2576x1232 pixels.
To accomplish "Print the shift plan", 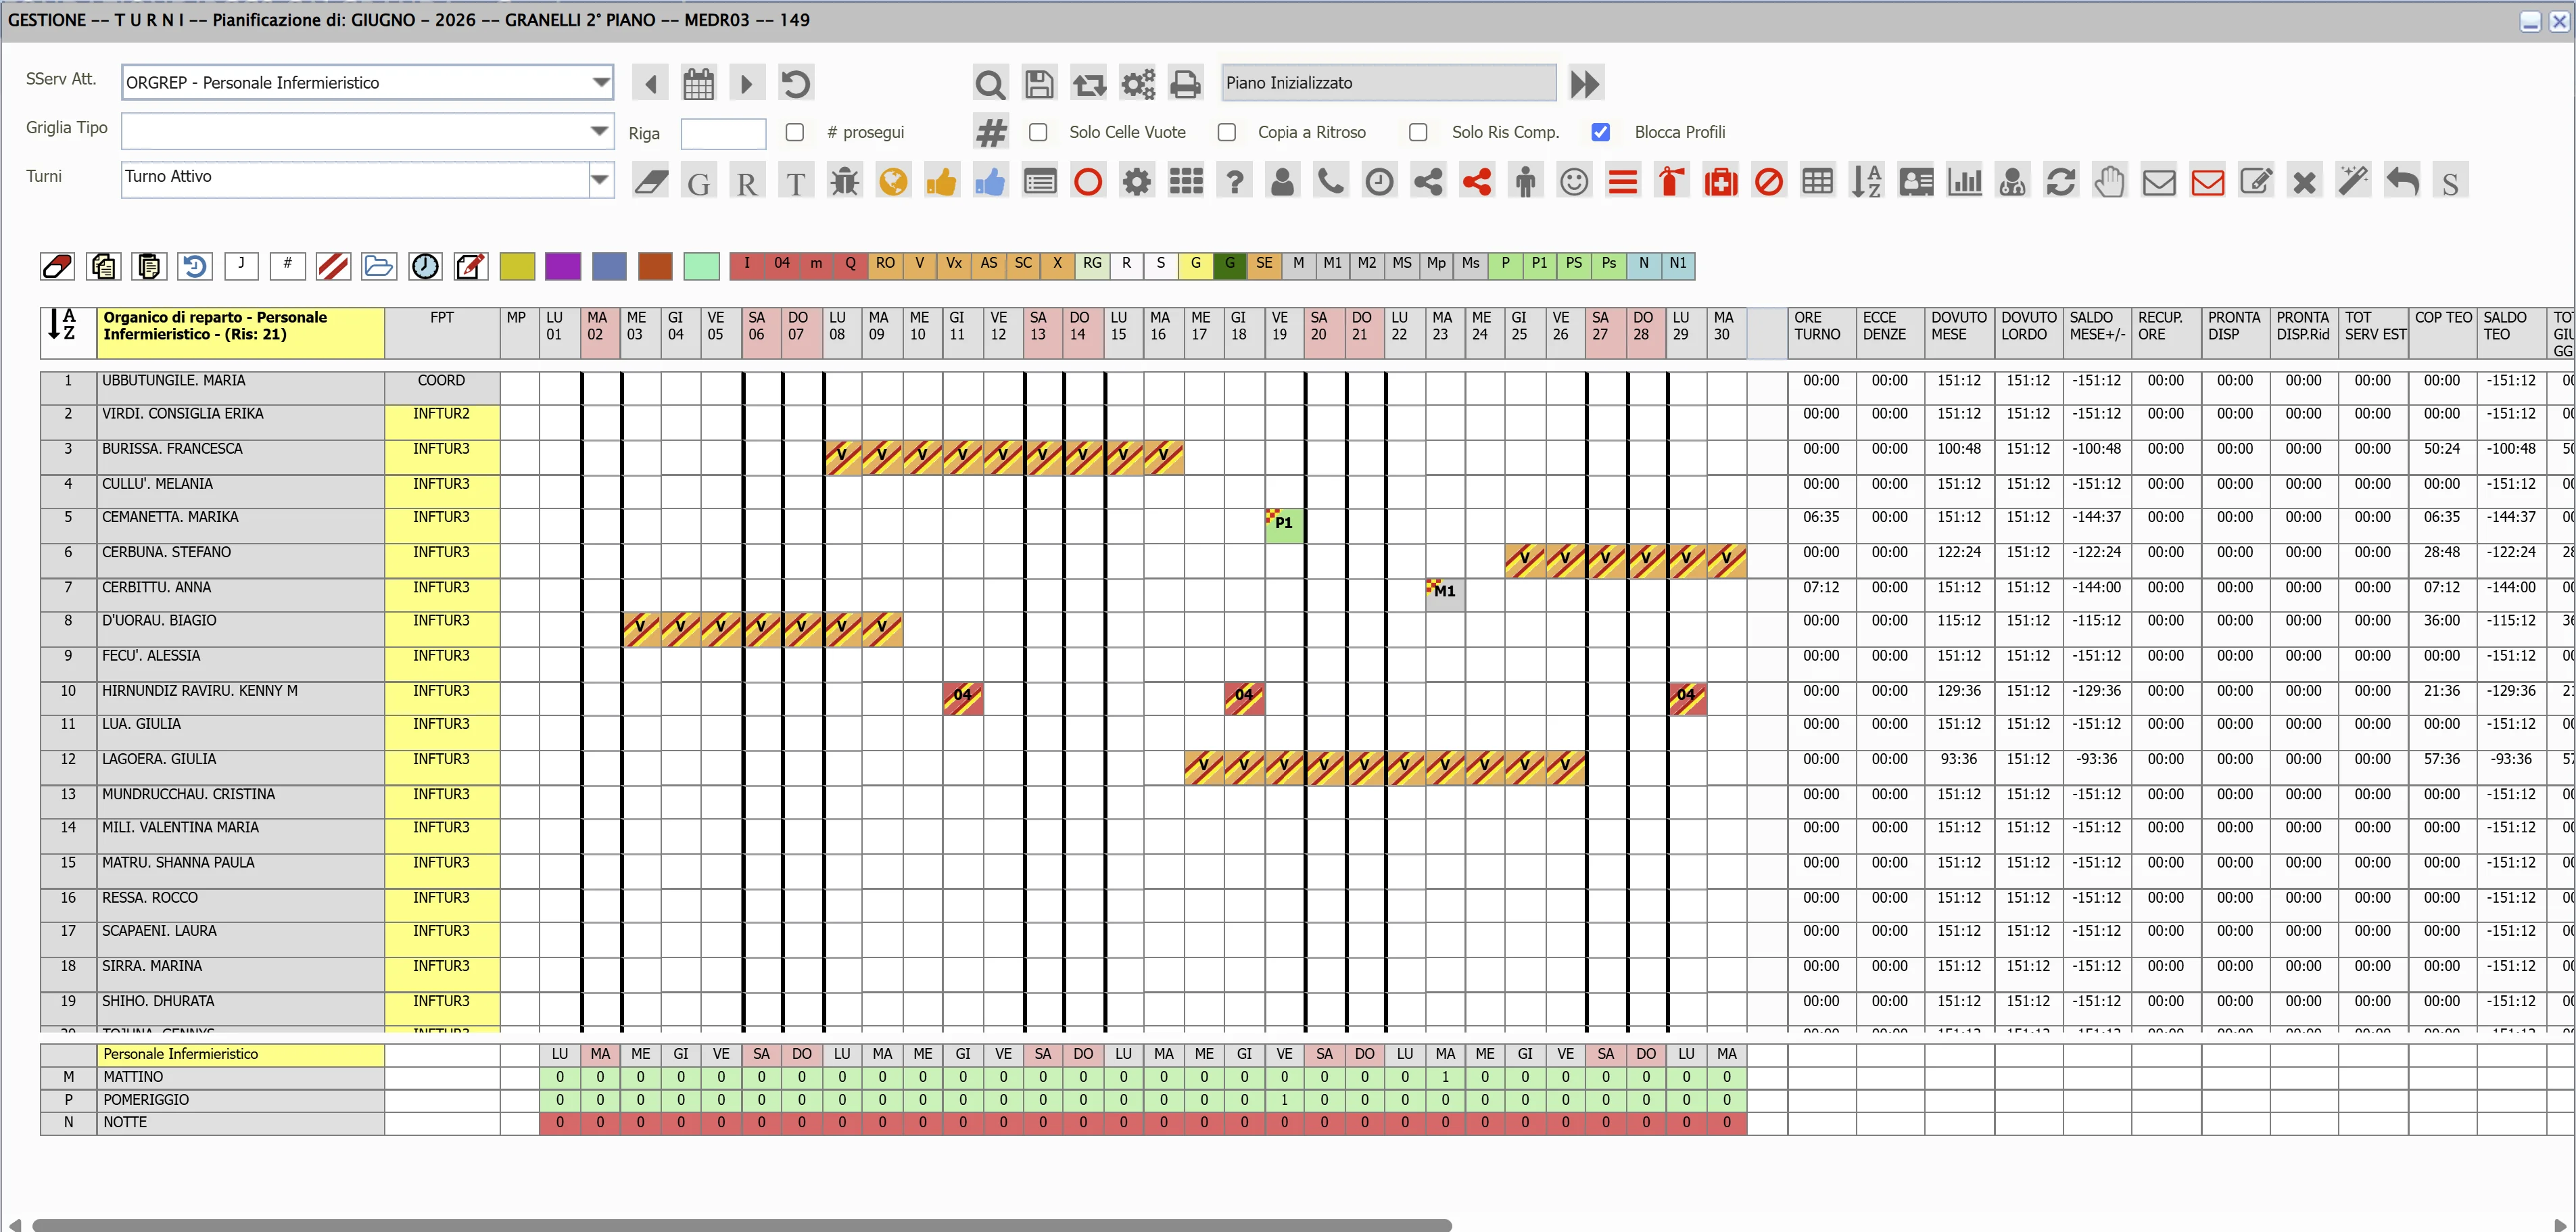I will pyautogui.click(x=1185, y=84).
